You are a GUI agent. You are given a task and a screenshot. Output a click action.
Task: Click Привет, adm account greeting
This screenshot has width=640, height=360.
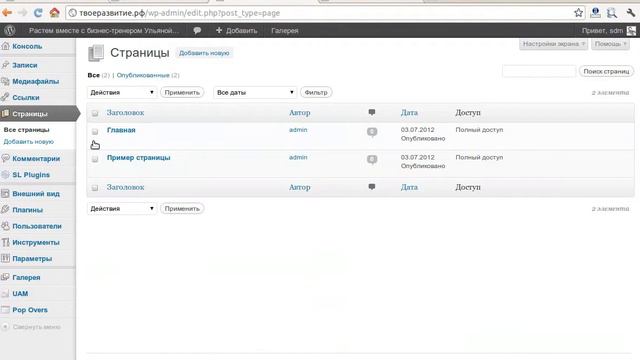click(602, 31)
